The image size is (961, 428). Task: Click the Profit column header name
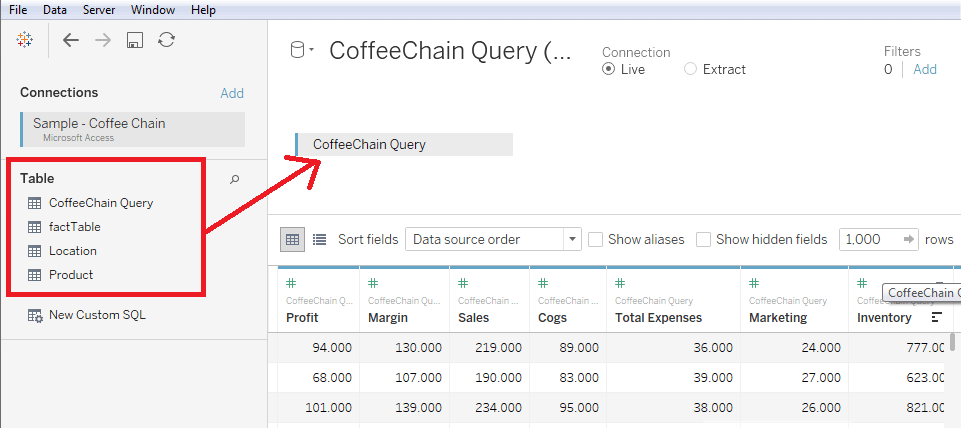(302, 318)
